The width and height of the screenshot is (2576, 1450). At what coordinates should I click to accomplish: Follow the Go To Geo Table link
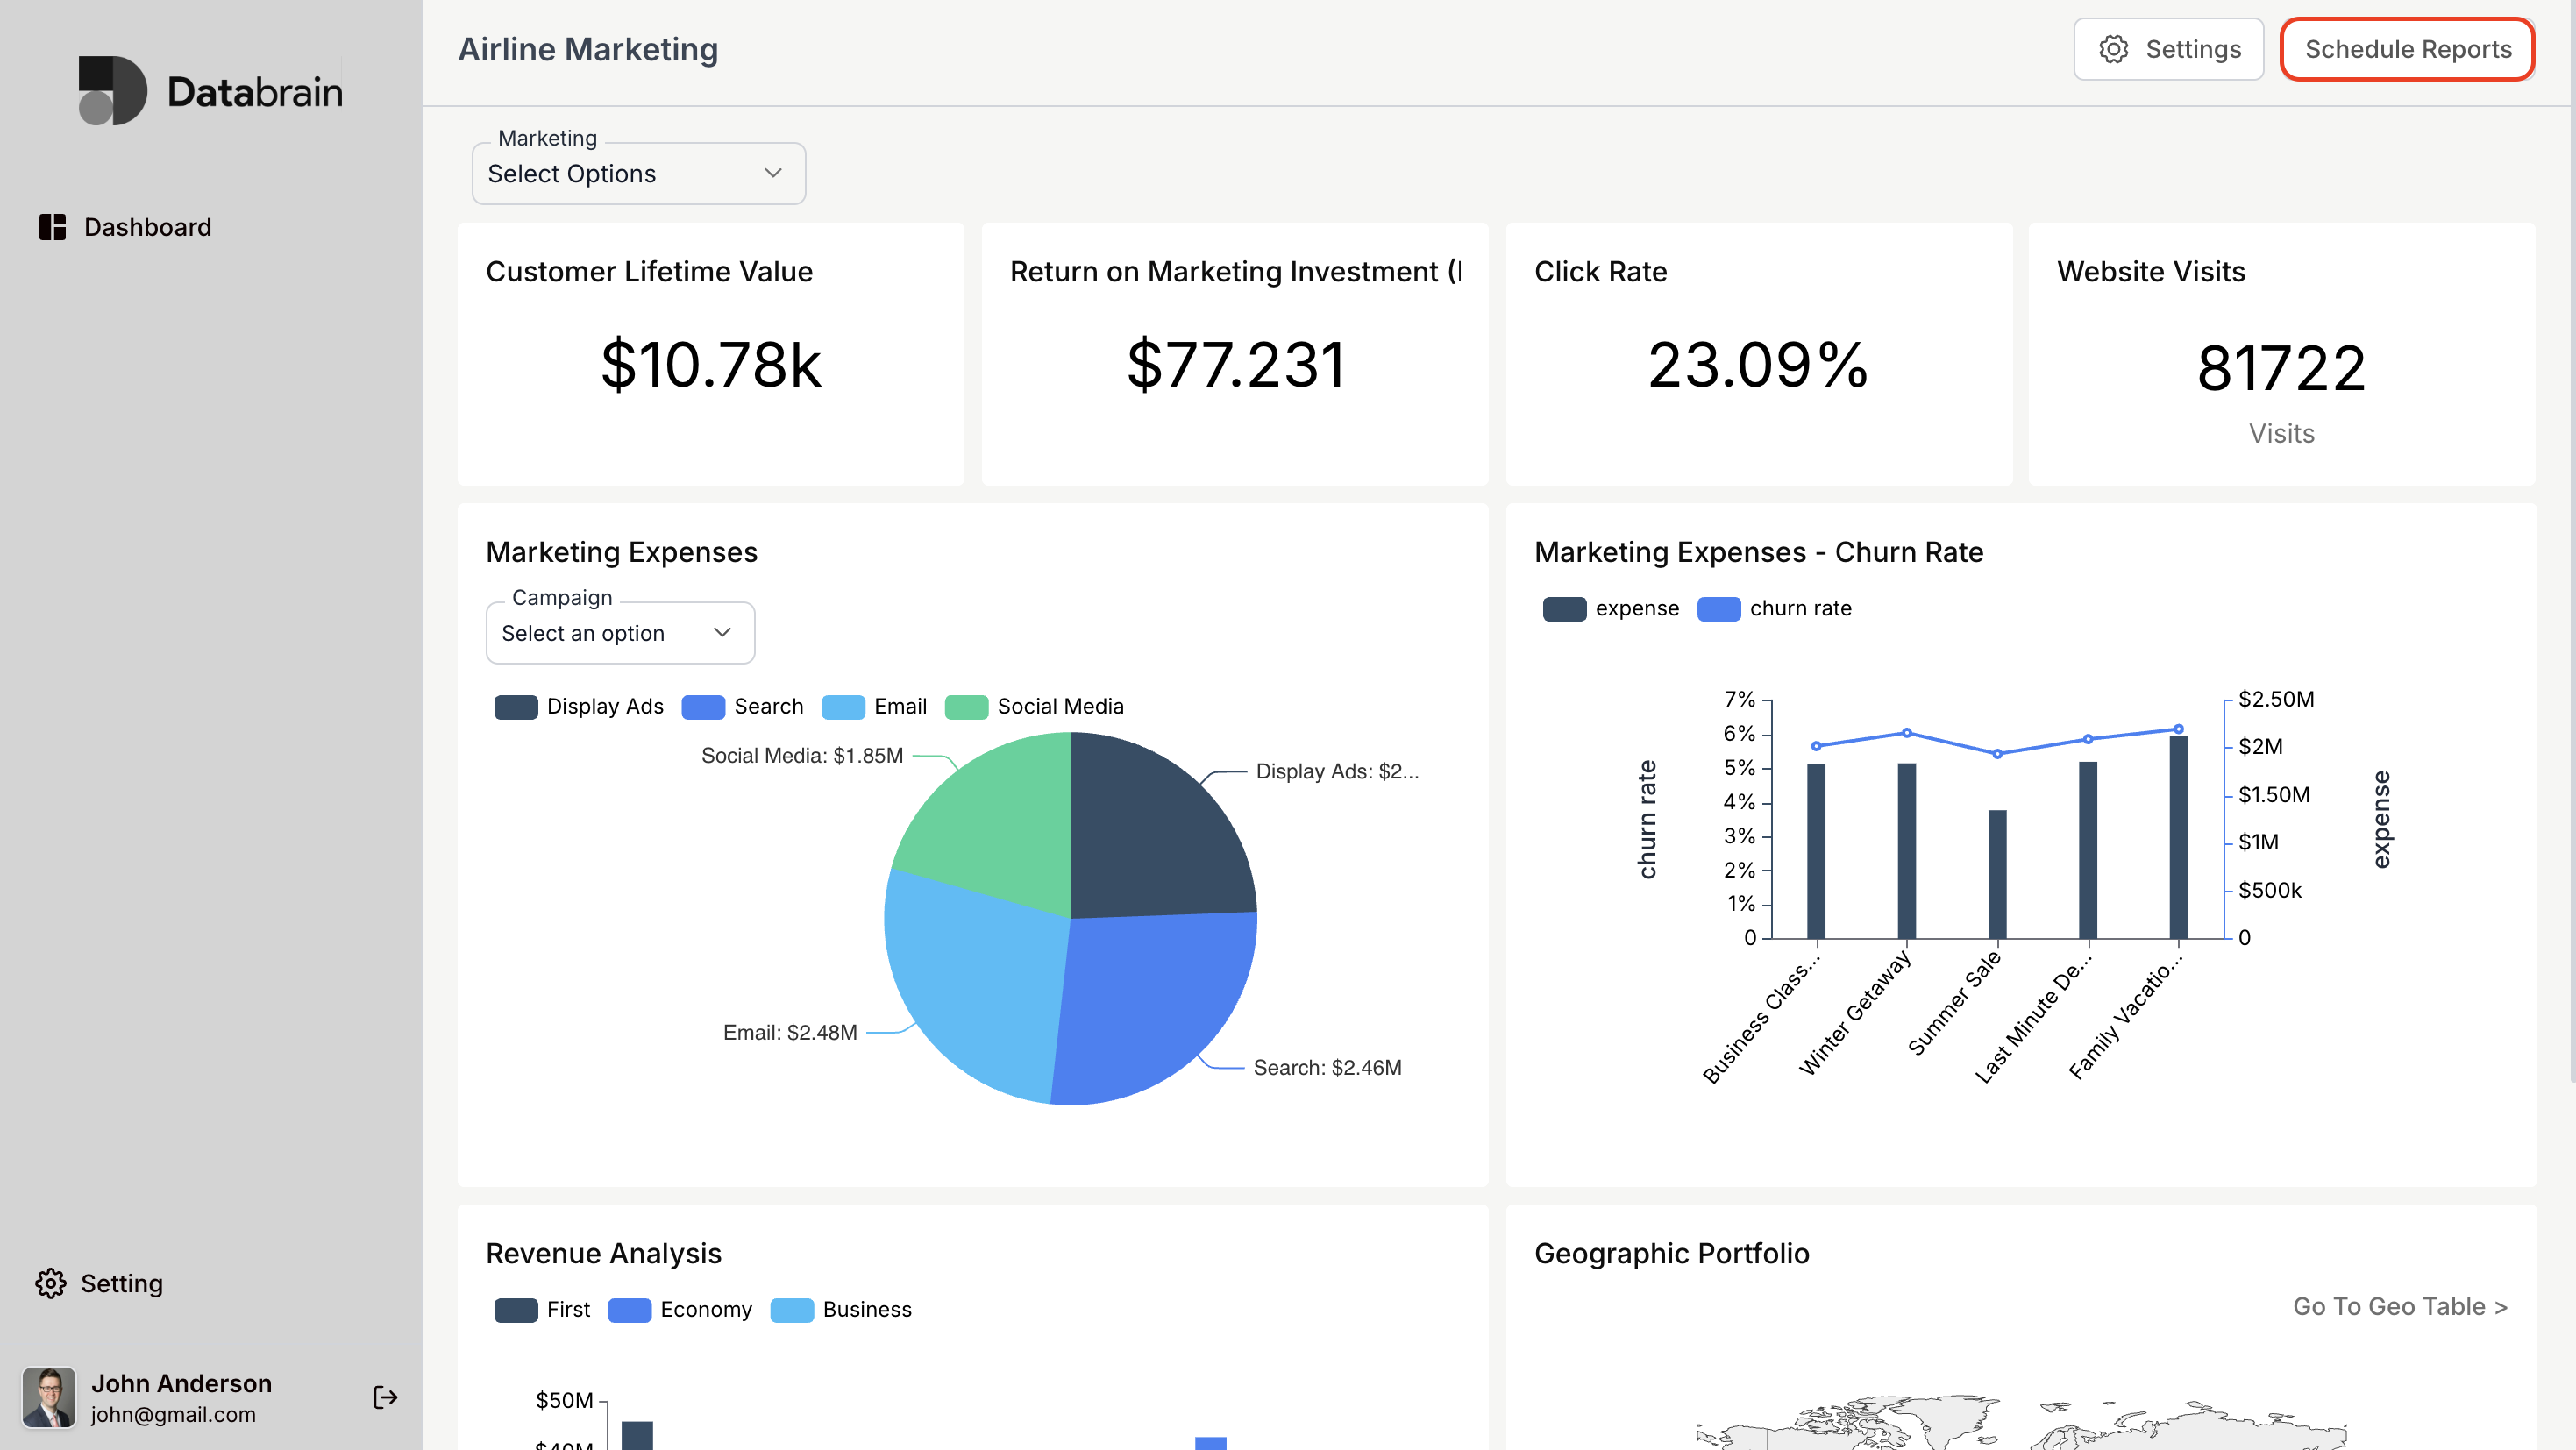coord(2399,1306)
